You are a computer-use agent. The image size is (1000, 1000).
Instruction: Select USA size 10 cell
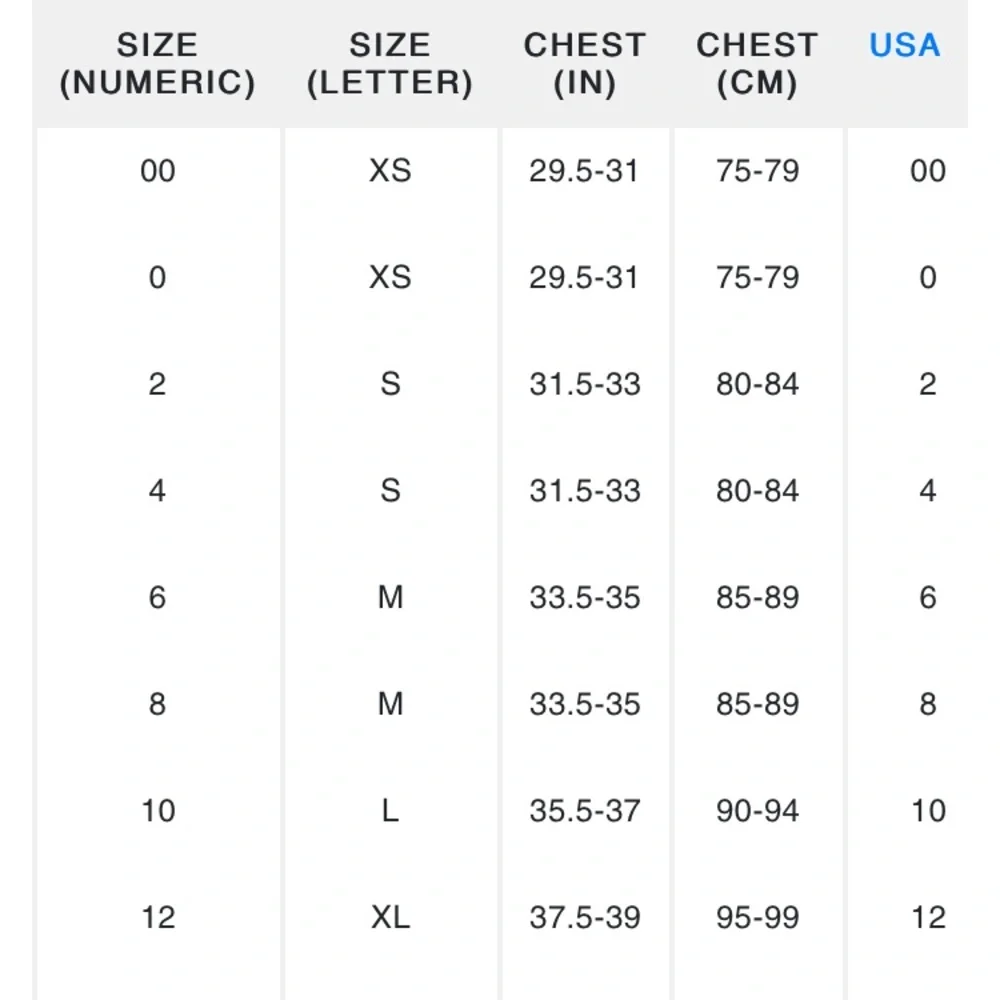click(x=928, y=811)
